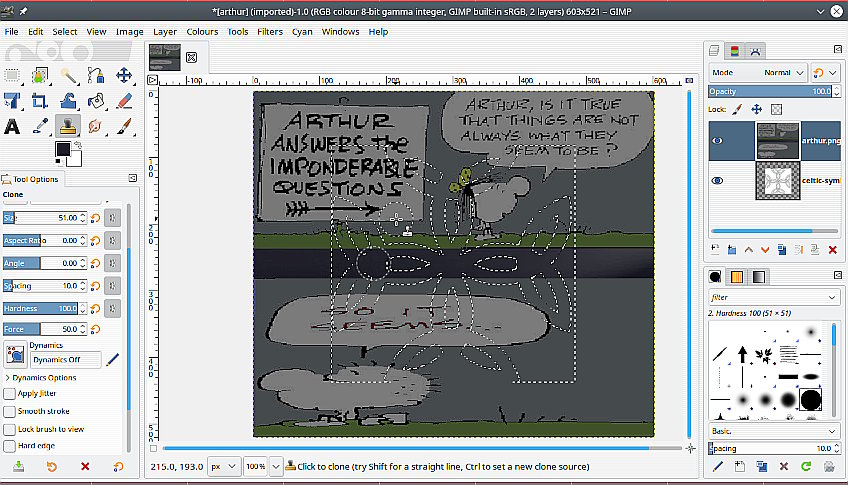Enable the Hard edge checkbox
848x485 pixels.
click(x=9, y=446)
